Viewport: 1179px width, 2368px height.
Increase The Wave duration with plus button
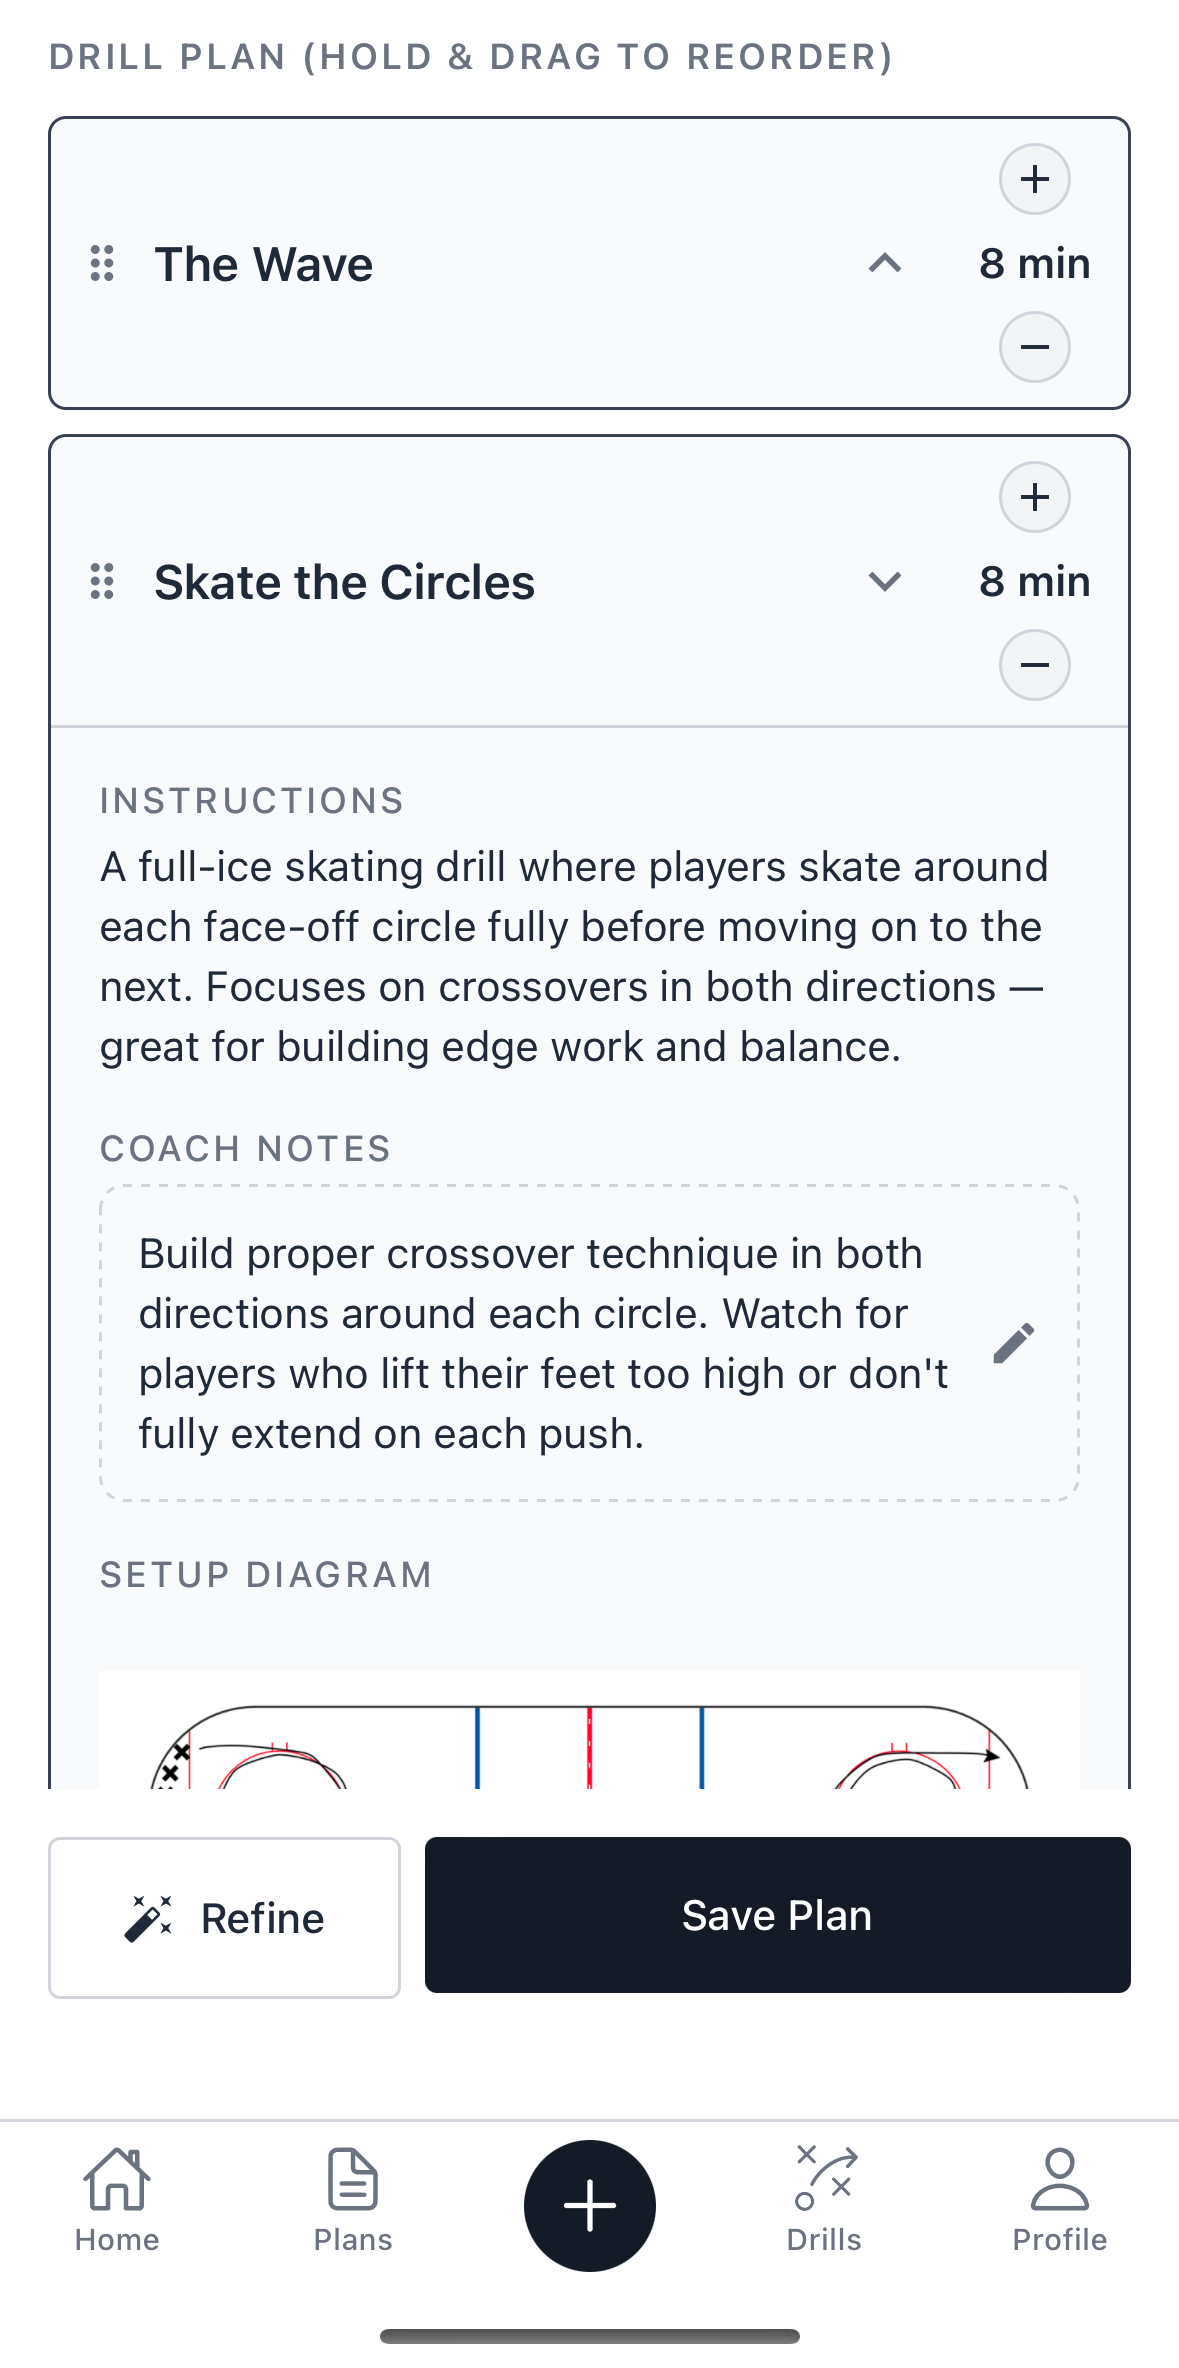click(x=1034, y=180)
